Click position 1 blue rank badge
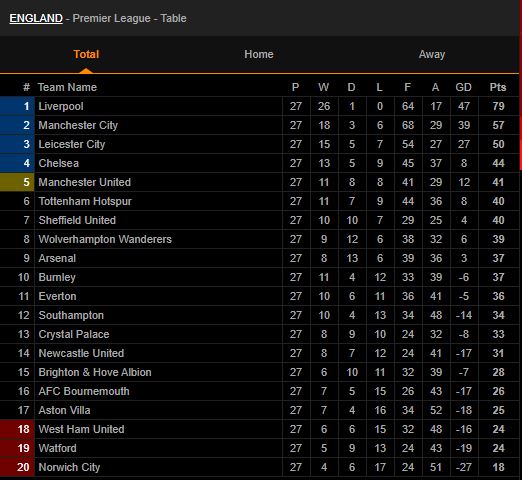The width and height of the screenshot is (522, 480). pos(17,106)
